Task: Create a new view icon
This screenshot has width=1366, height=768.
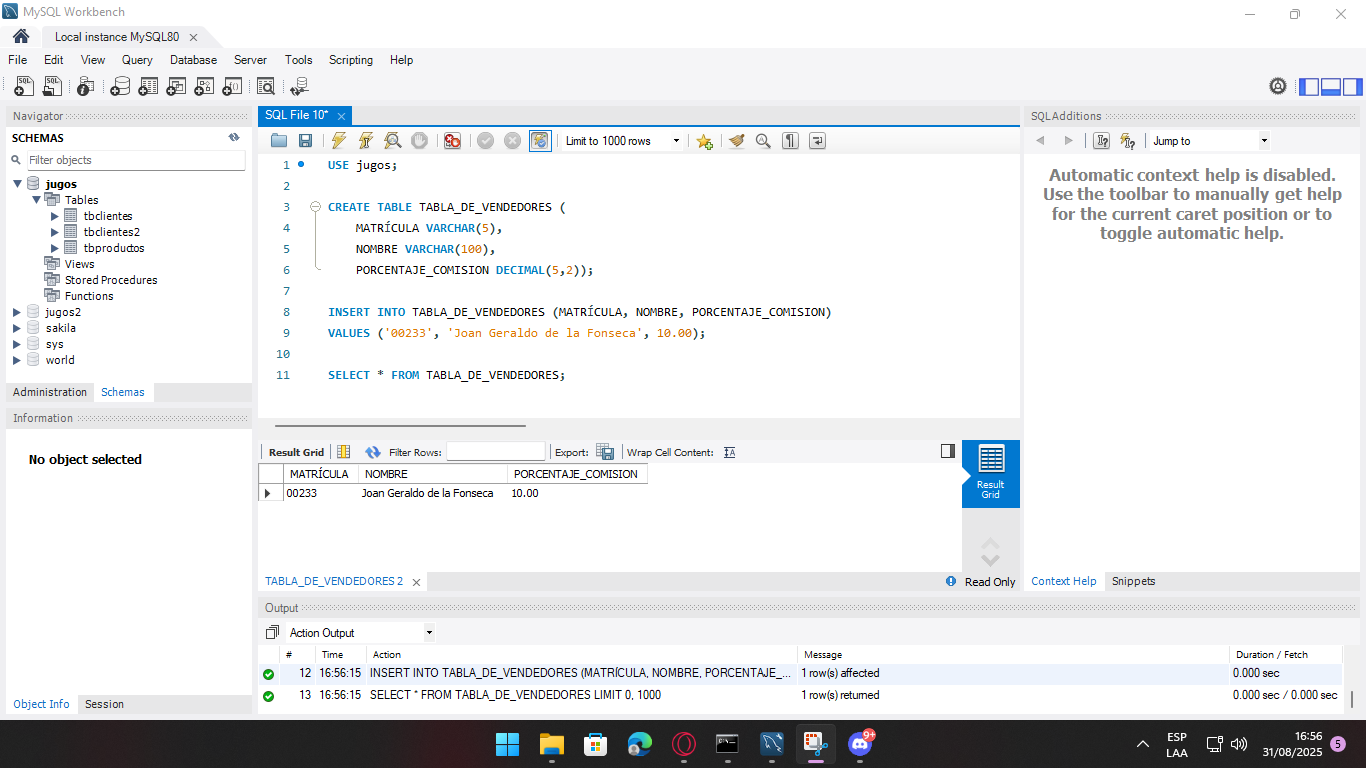Action: [176, 87]
